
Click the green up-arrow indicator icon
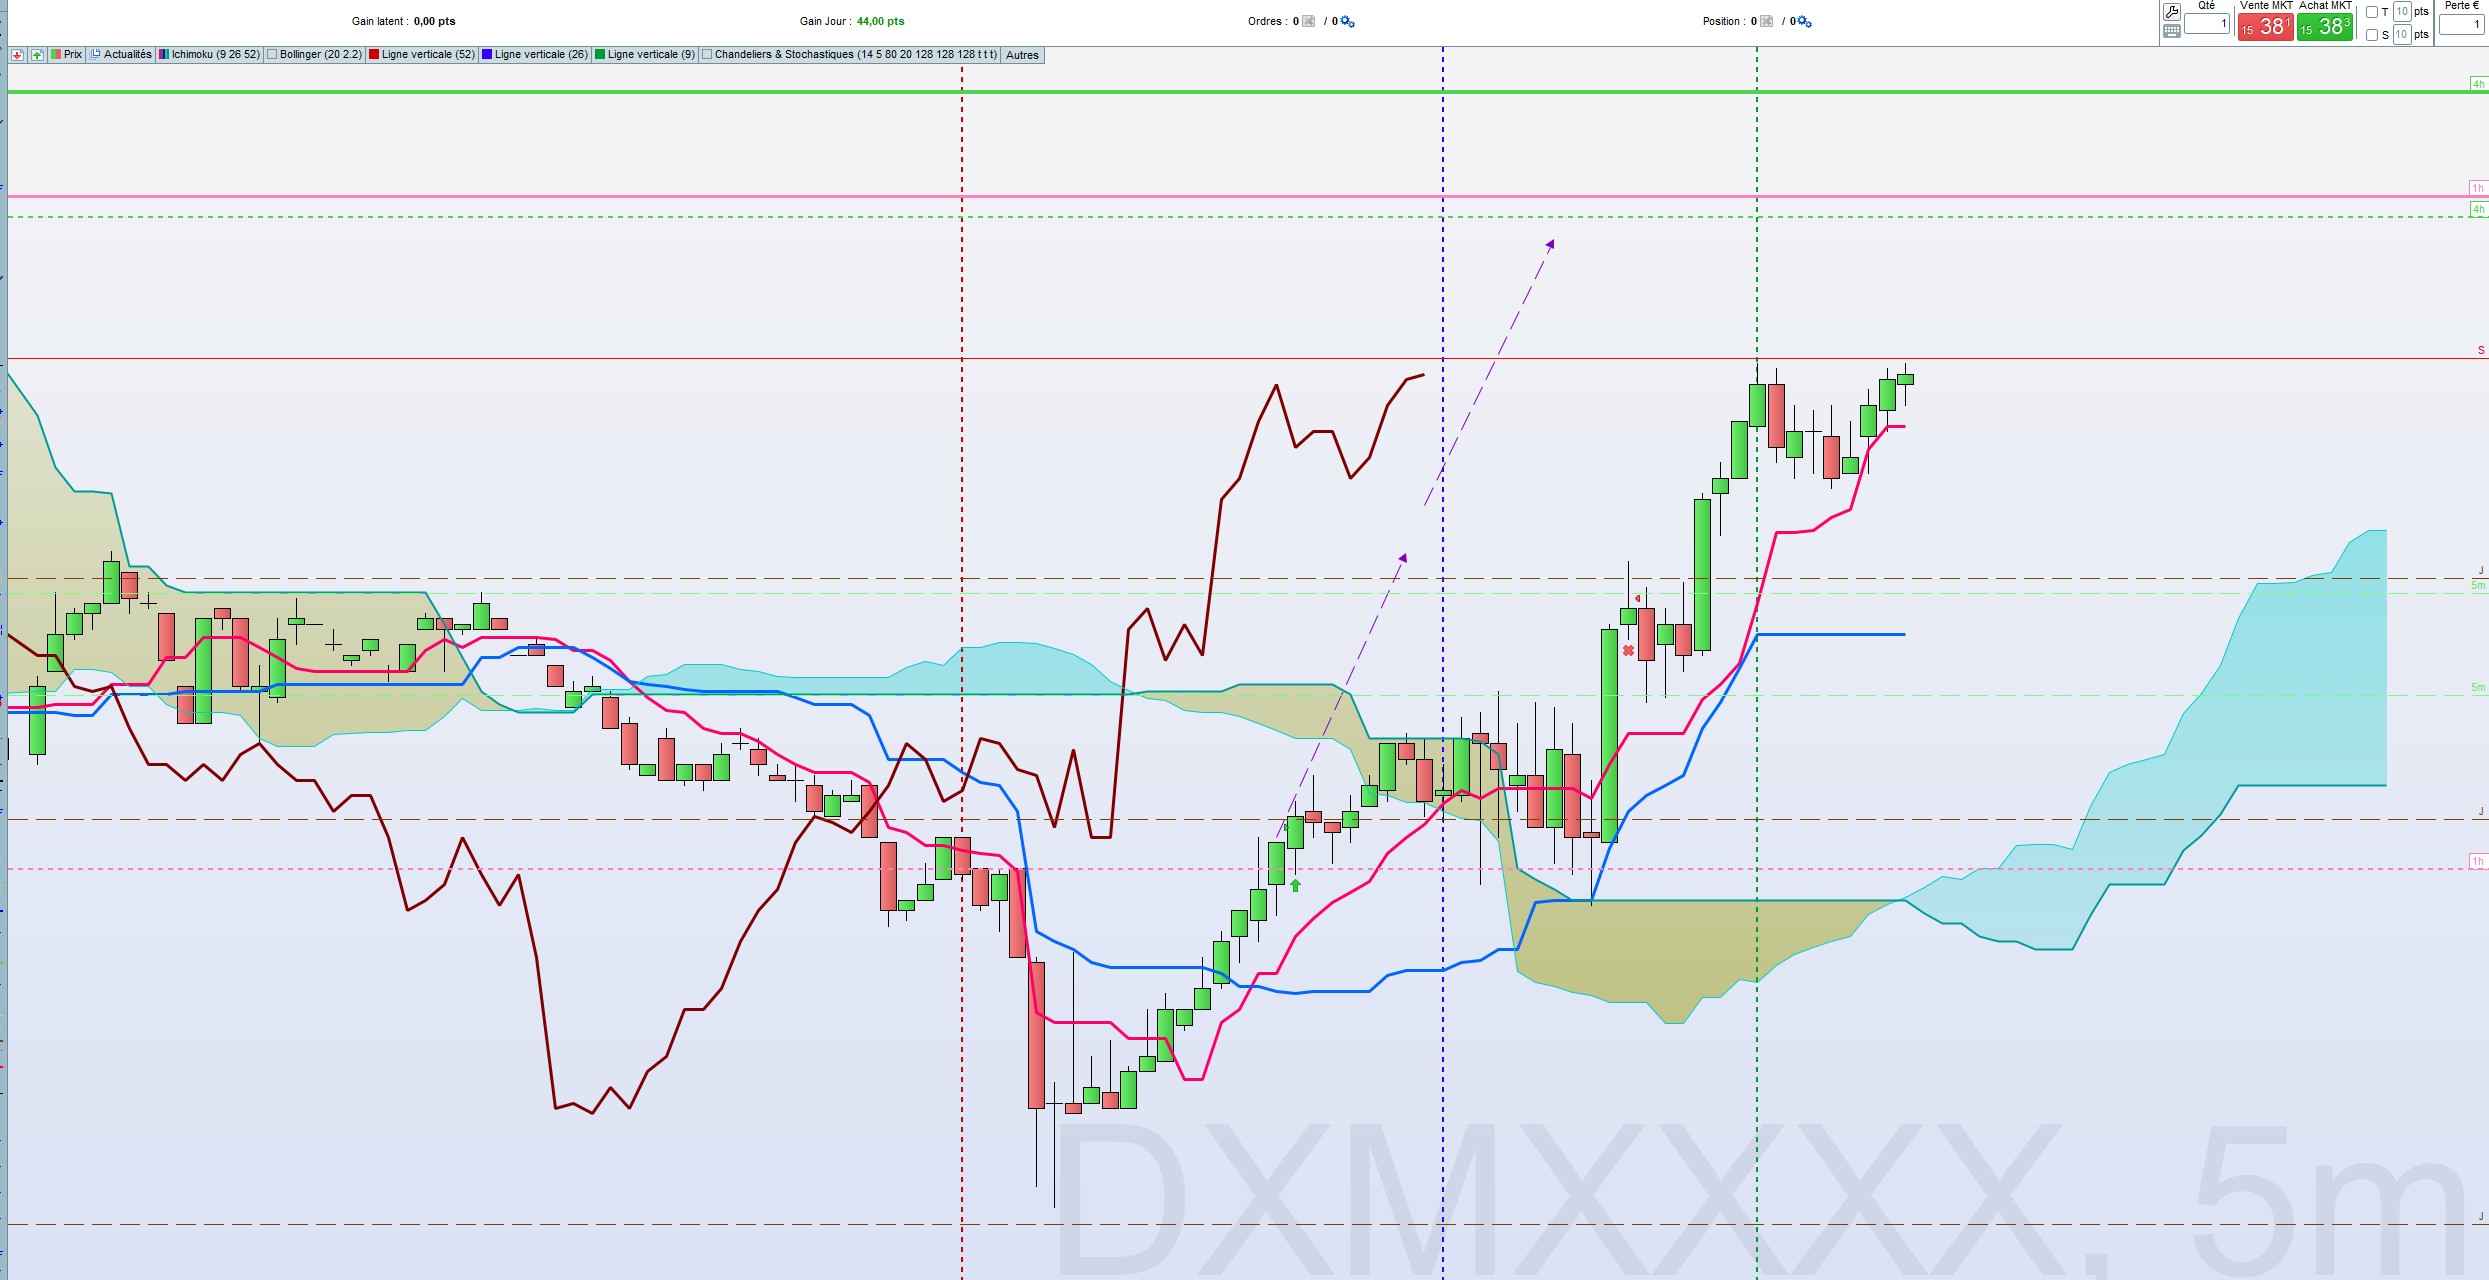(37, 55)
